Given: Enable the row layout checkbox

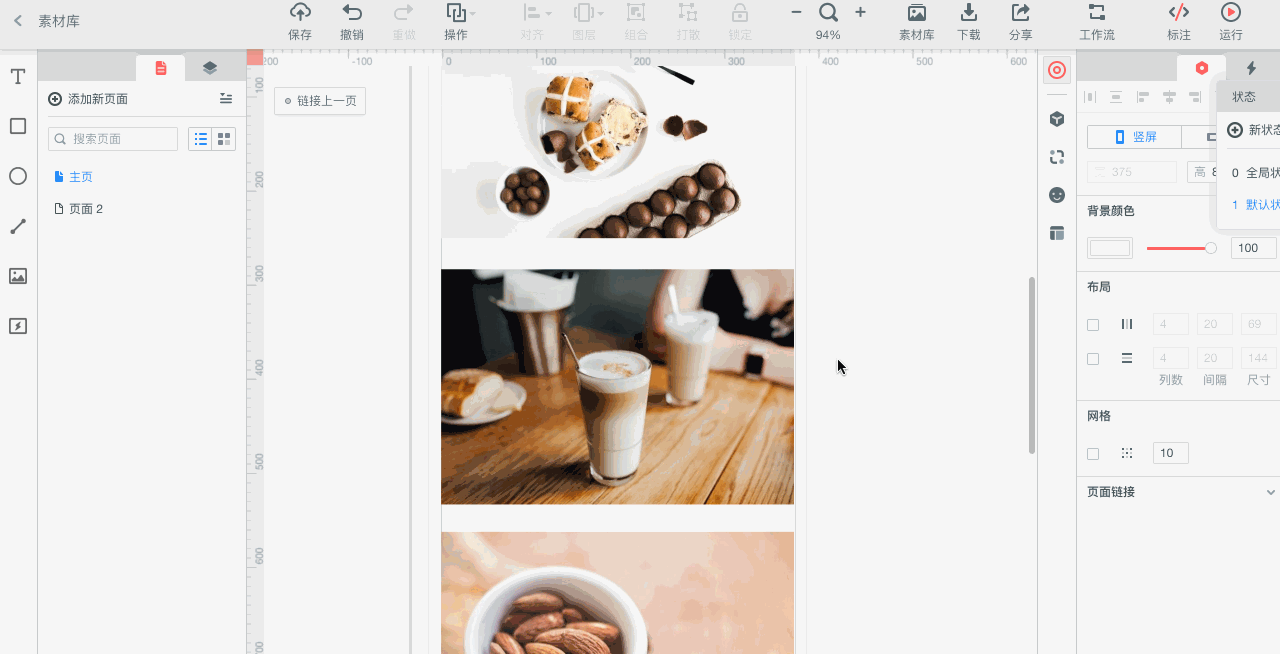Looking at the screenshot, I should pos(1093,359).
